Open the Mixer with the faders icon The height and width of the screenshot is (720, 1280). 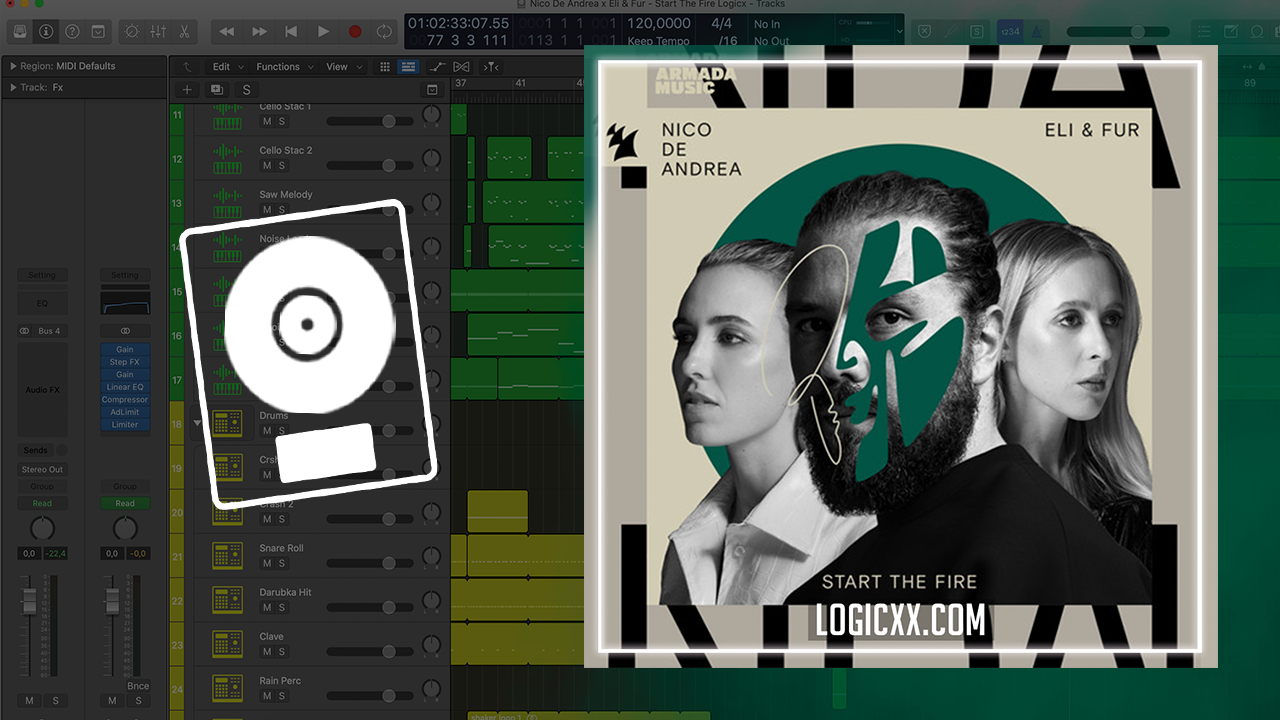point(158,32)
